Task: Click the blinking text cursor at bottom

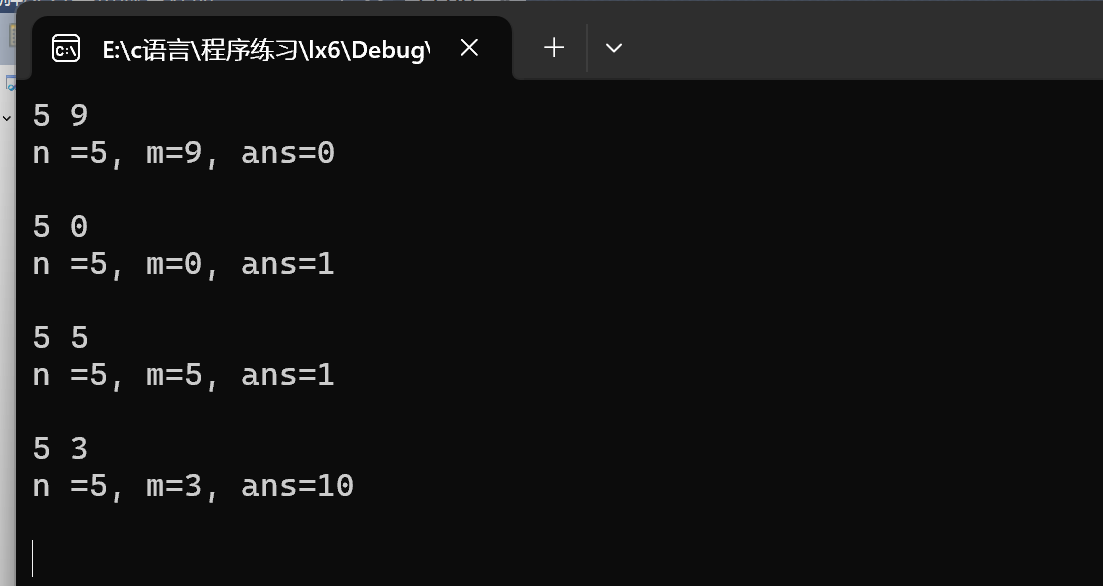Action: 33,558
